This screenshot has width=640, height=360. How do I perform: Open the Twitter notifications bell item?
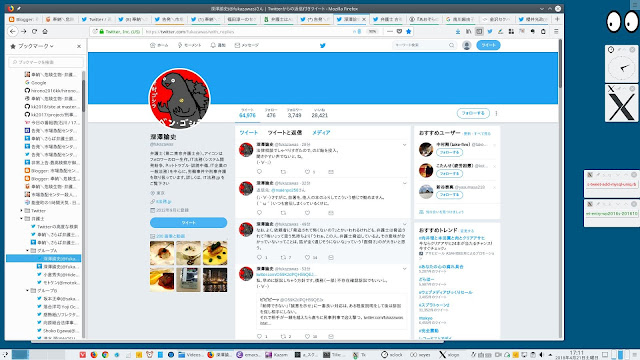tap(218, 45)
